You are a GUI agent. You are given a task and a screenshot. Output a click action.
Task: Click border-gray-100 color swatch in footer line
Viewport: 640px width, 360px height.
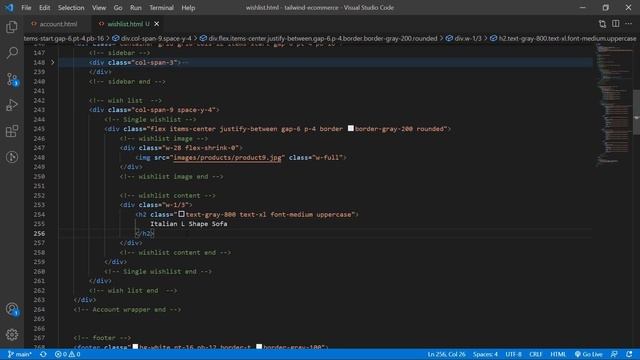point(259,347)
